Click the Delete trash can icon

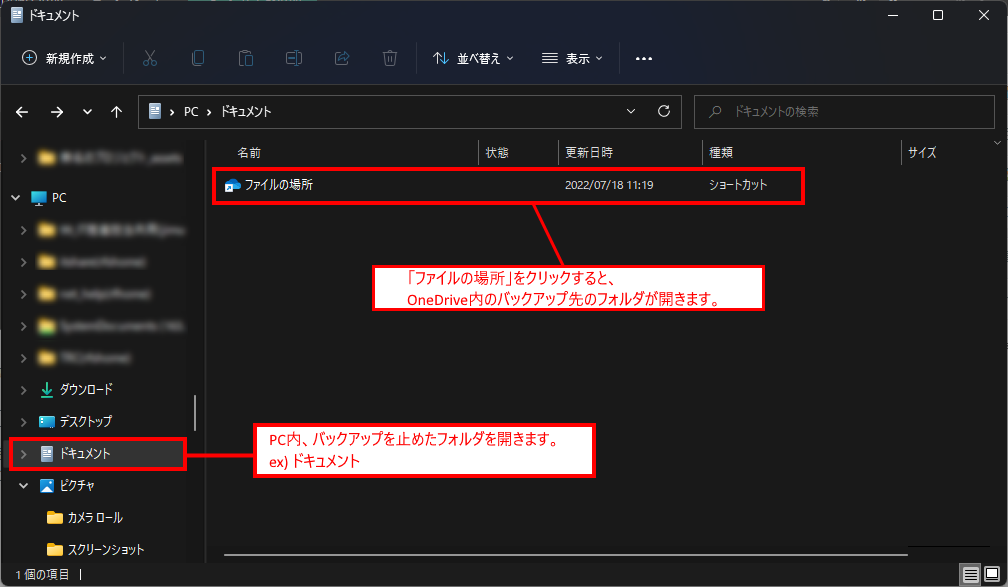tap(390, 59)
